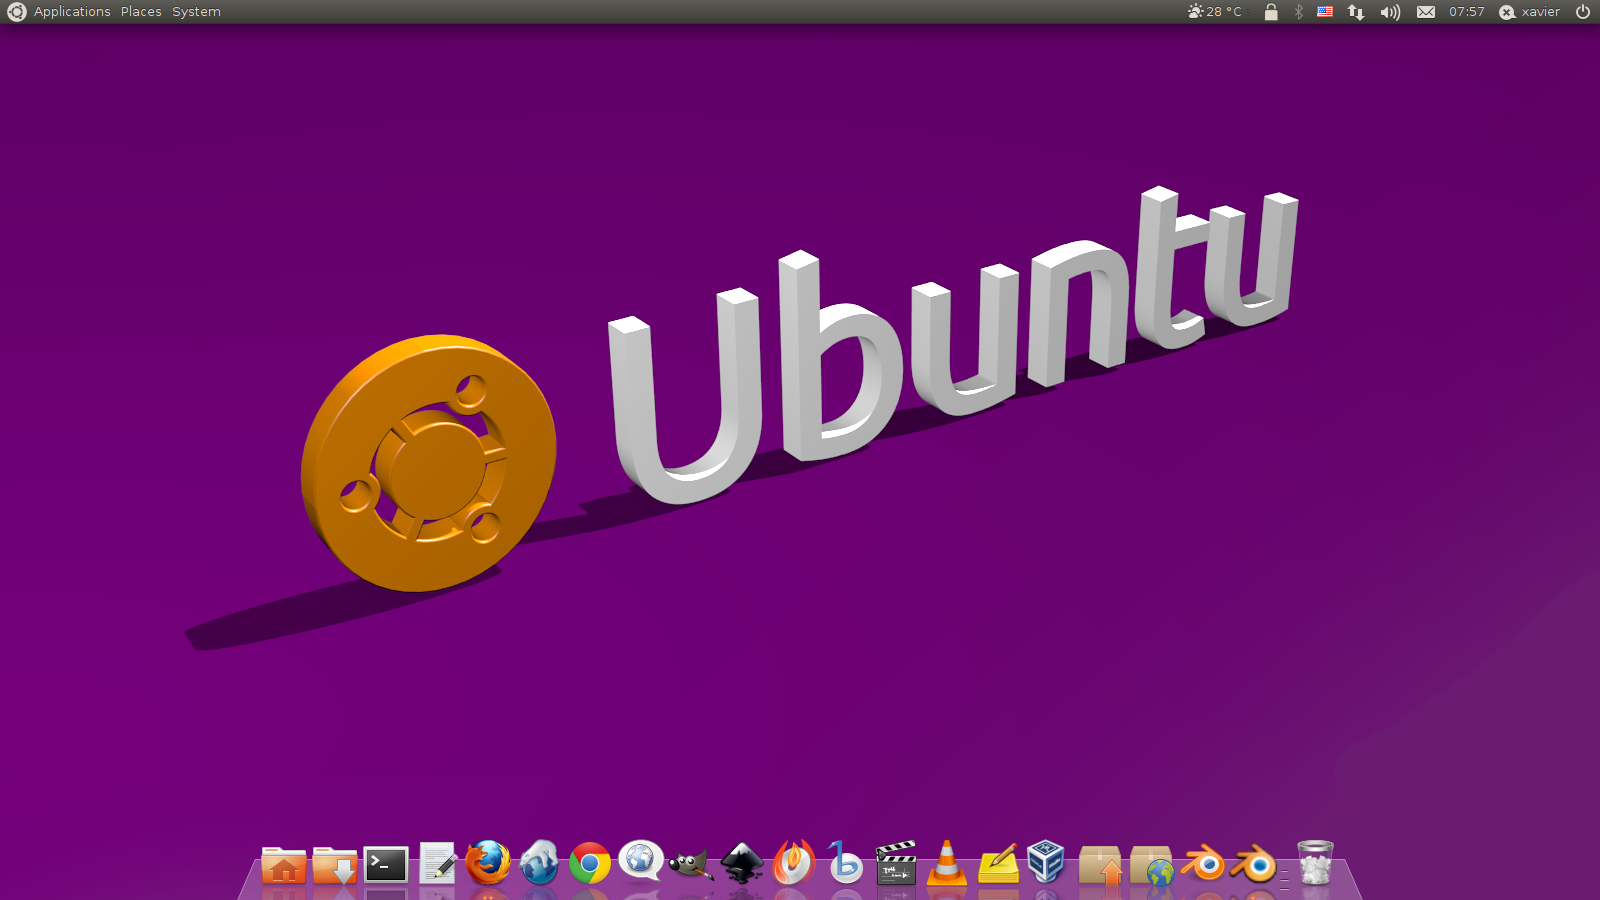Open the System menu
This screenshot has height=900, width=1600.
pyautogui.click(x=196, y=12)
